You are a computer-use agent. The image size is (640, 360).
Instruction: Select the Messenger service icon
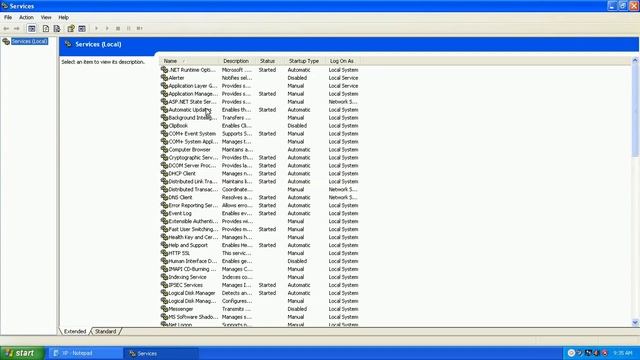pos(164,309)
